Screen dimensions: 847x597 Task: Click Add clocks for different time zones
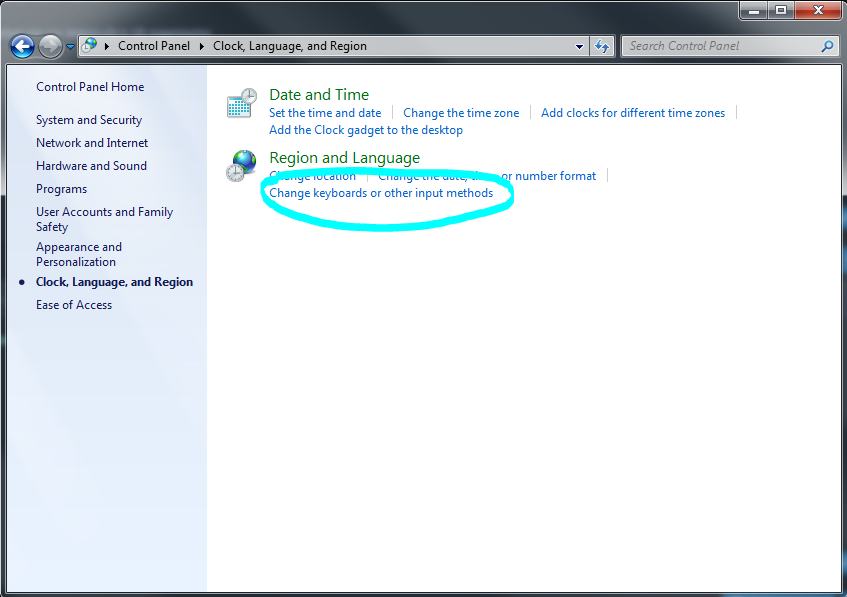pos(633,113)
